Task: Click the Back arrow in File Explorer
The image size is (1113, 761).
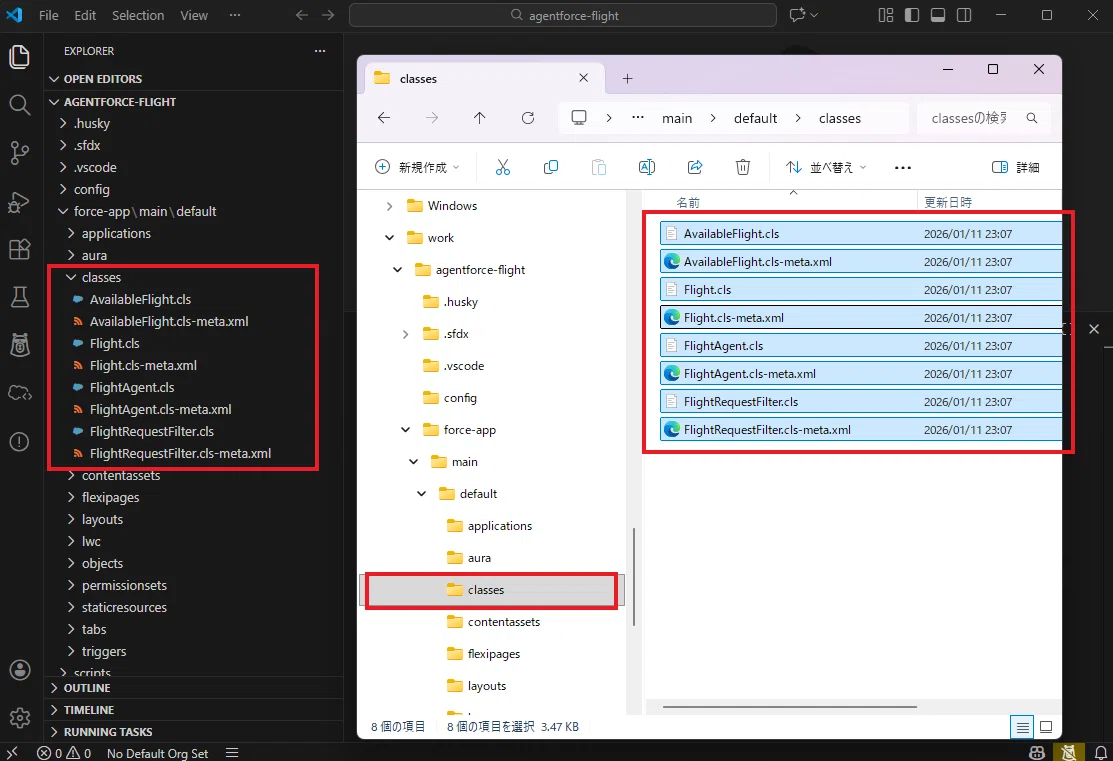Action: 384,118
